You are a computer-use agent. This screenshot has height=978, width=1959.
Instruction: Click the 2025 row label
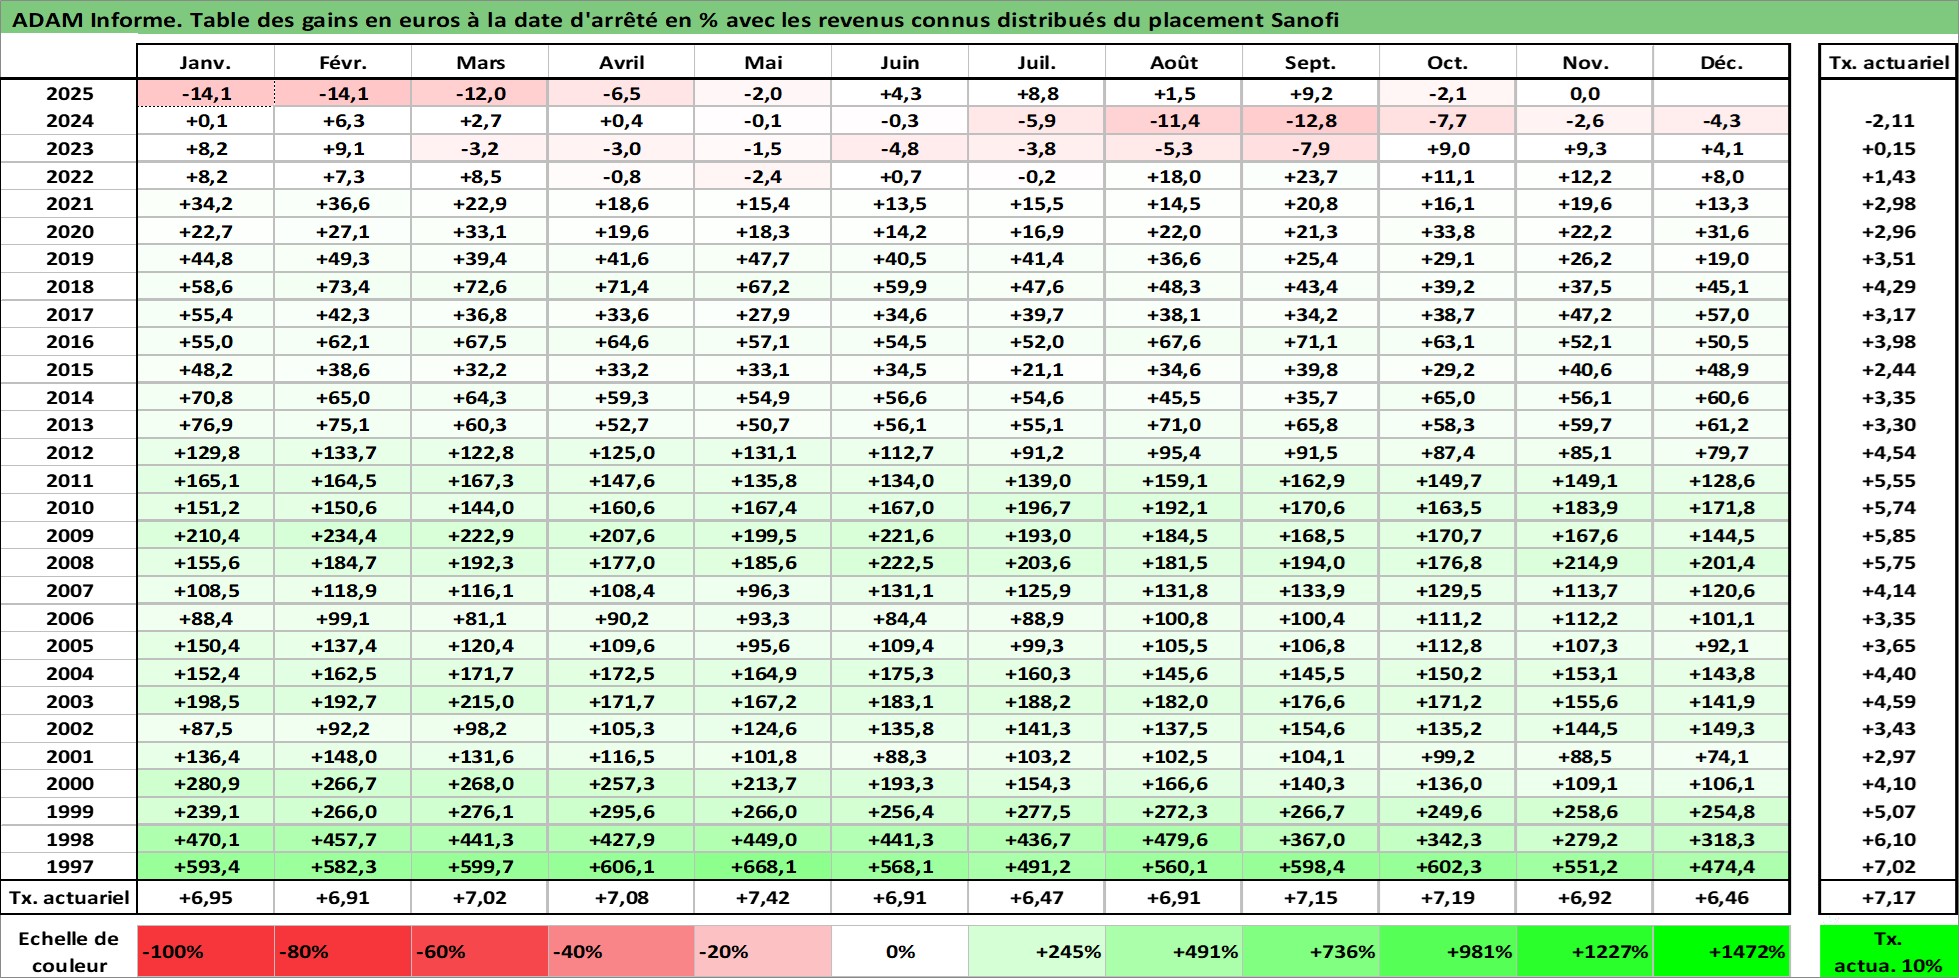(x=69, y=93)
